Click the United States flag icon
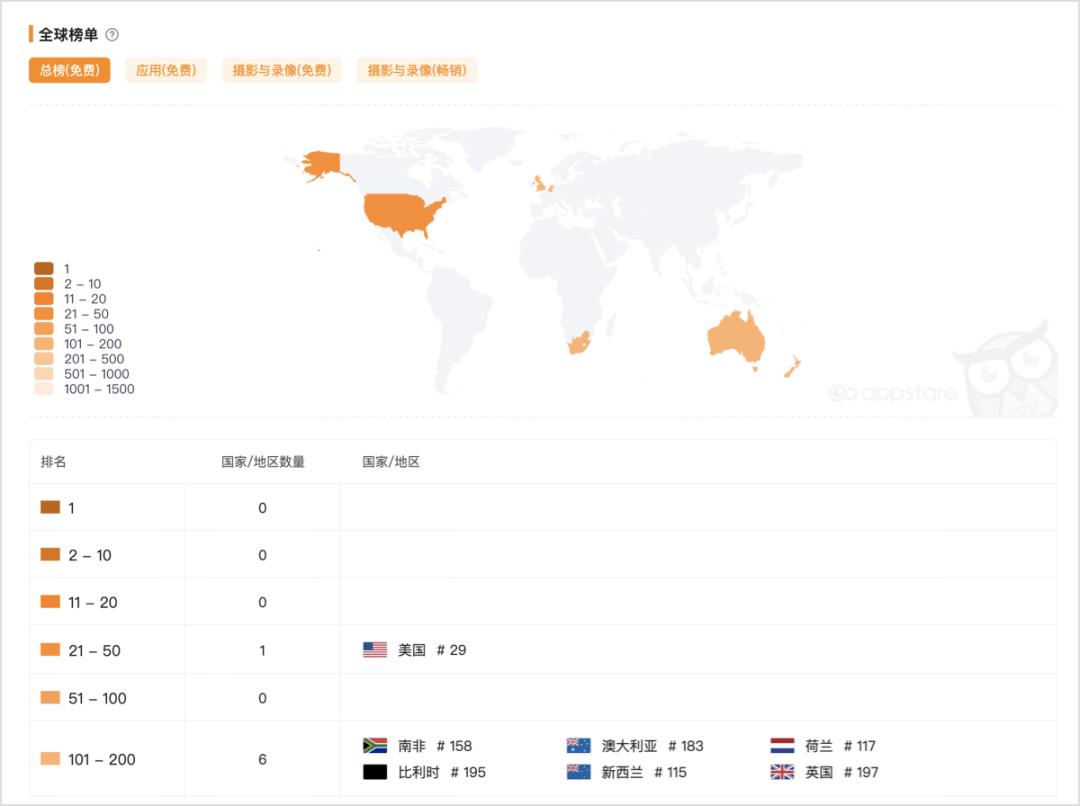This screenshot has width=1080, height=806. coord(375,650)
